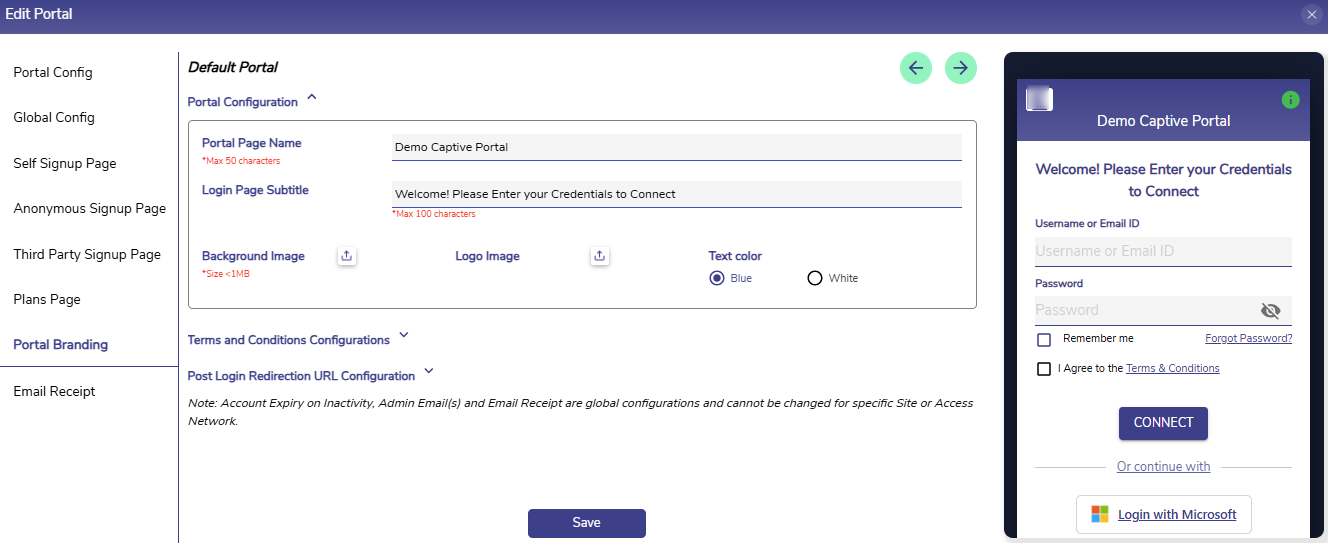
Task: Click the next arrow navigation icon
Action: pyautogui.click(x=960, y=68)
